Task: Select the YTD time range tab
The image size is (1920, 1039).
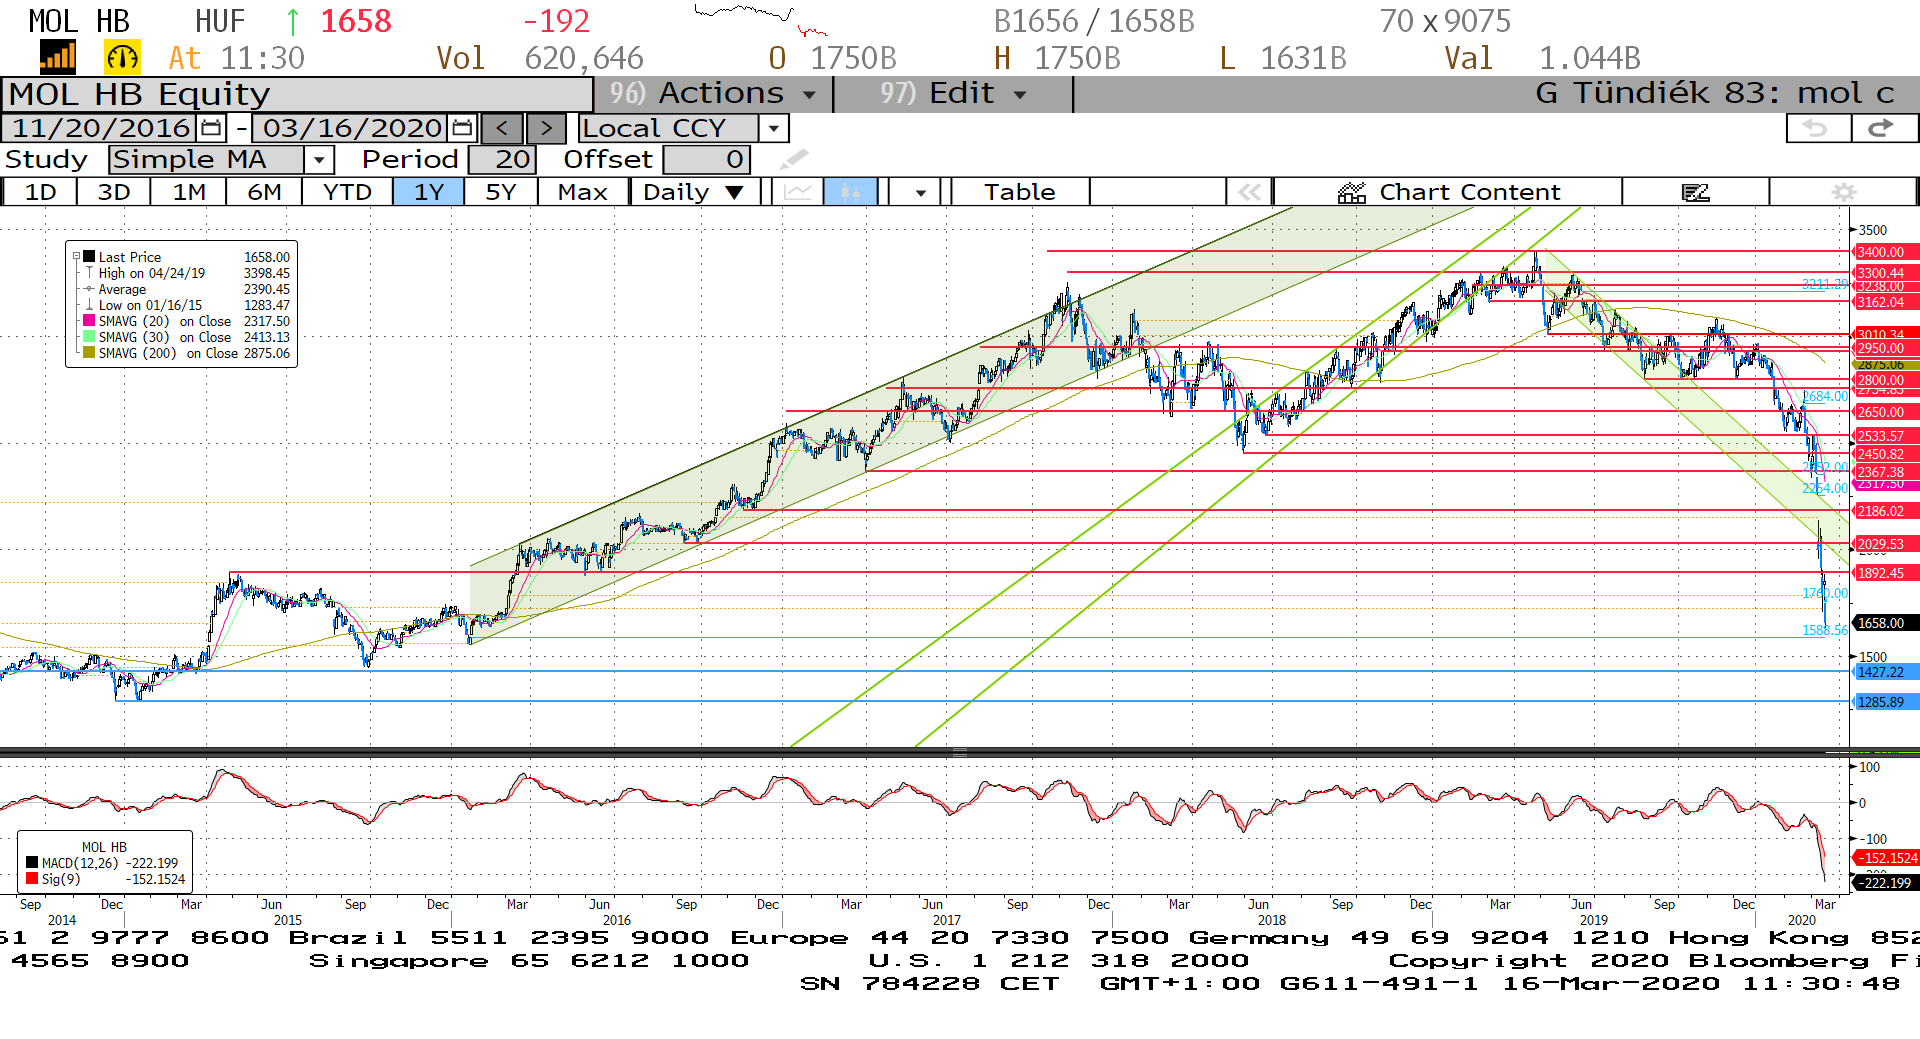Action: (x=348, y=192)
